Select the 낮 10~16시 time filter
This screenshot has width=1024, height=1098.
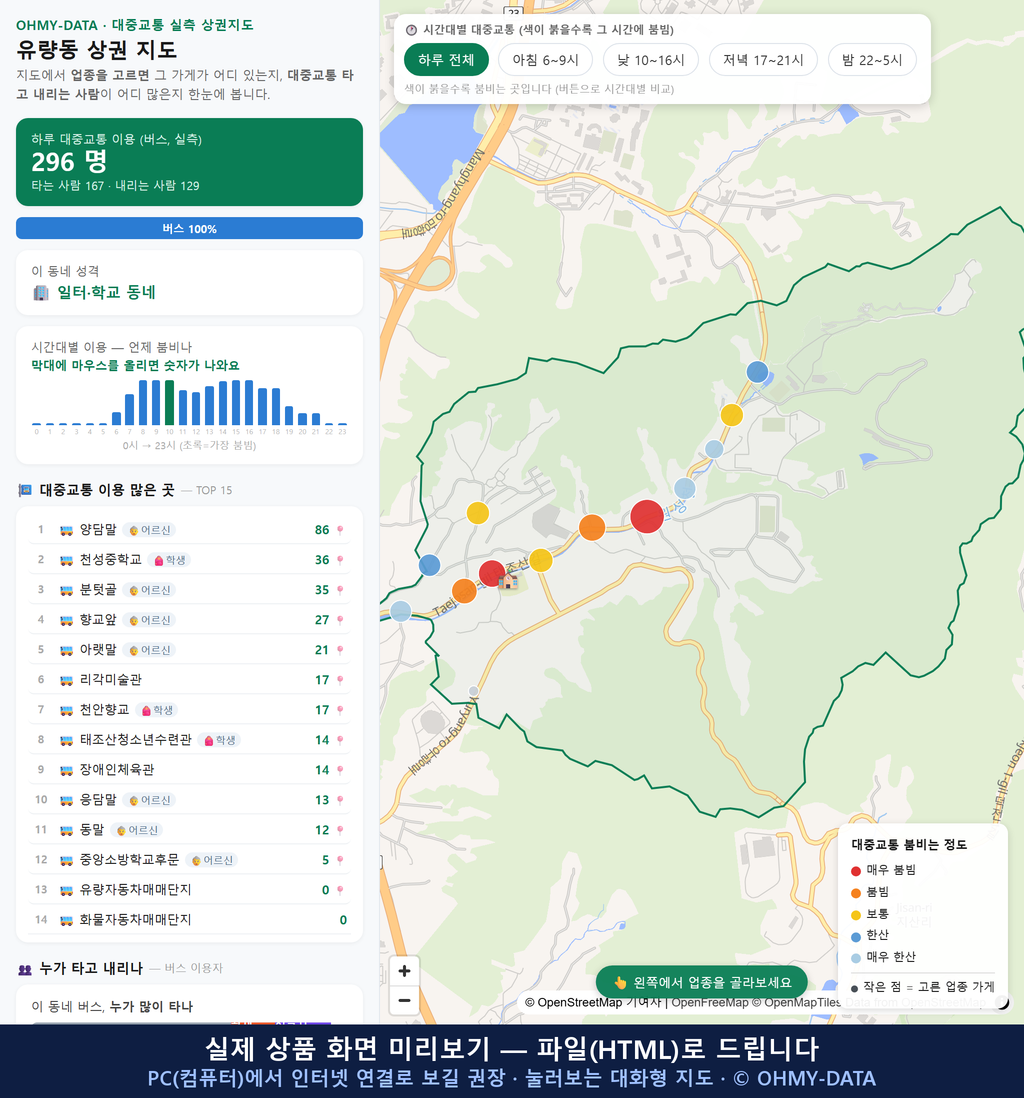point(651,60)
